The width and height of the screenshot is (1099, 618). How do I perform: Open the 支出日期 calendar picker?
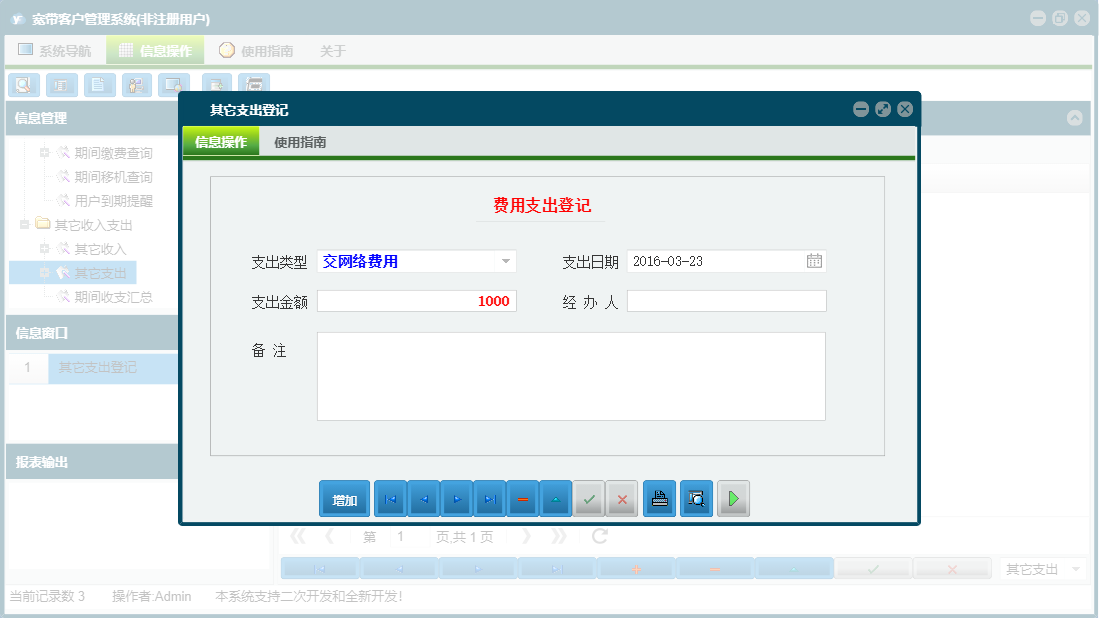[x=816, y=261]
